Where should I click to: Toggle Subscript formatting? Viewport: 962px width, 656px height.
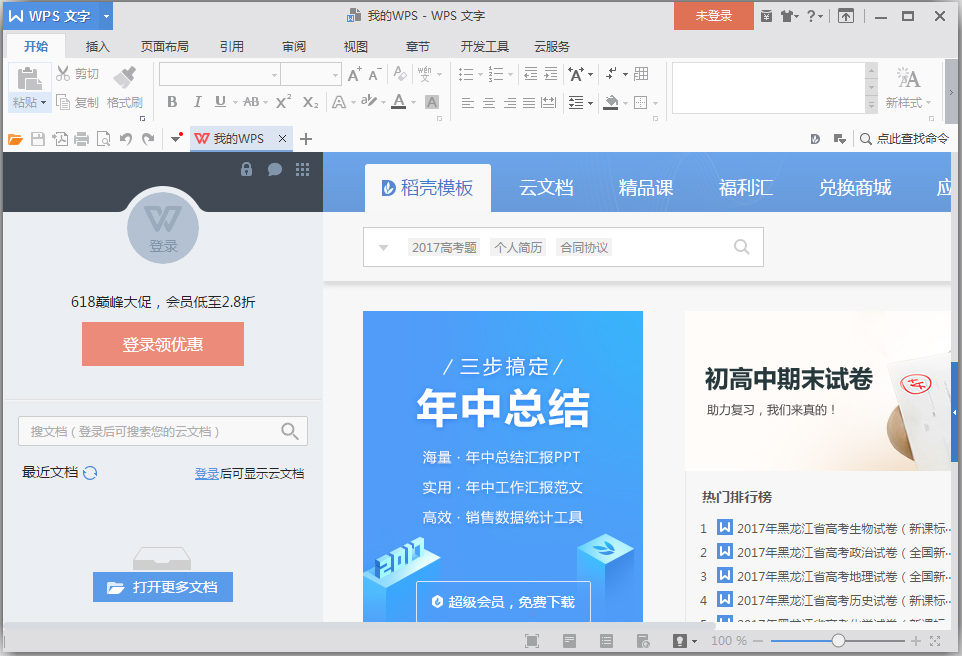pos(310,102)
